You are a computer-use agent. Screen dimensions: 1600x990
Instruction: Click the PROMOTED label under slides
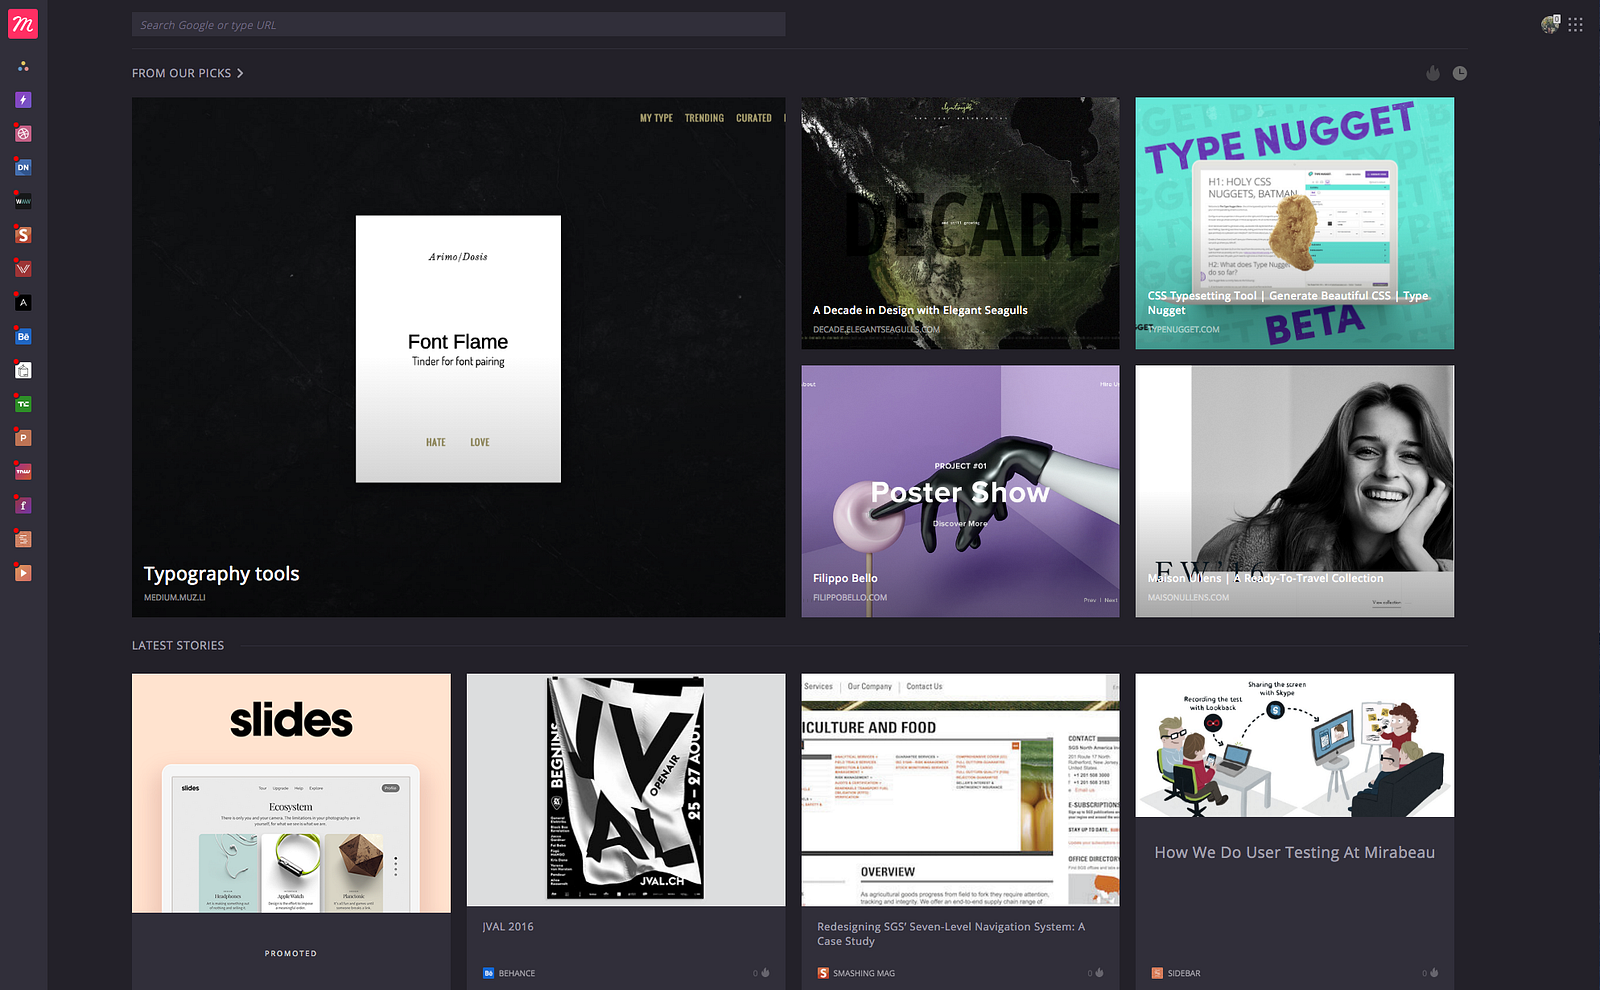point(291,953)
